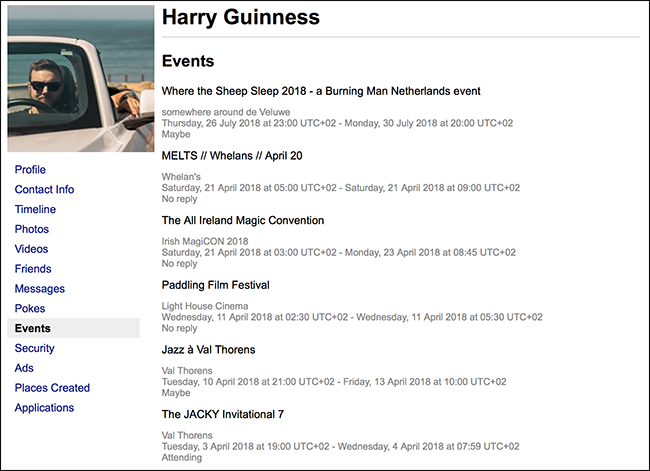Click the Applications sidebar link
The width and height of the screenshot is (650, 471).
tap(44, 408)
